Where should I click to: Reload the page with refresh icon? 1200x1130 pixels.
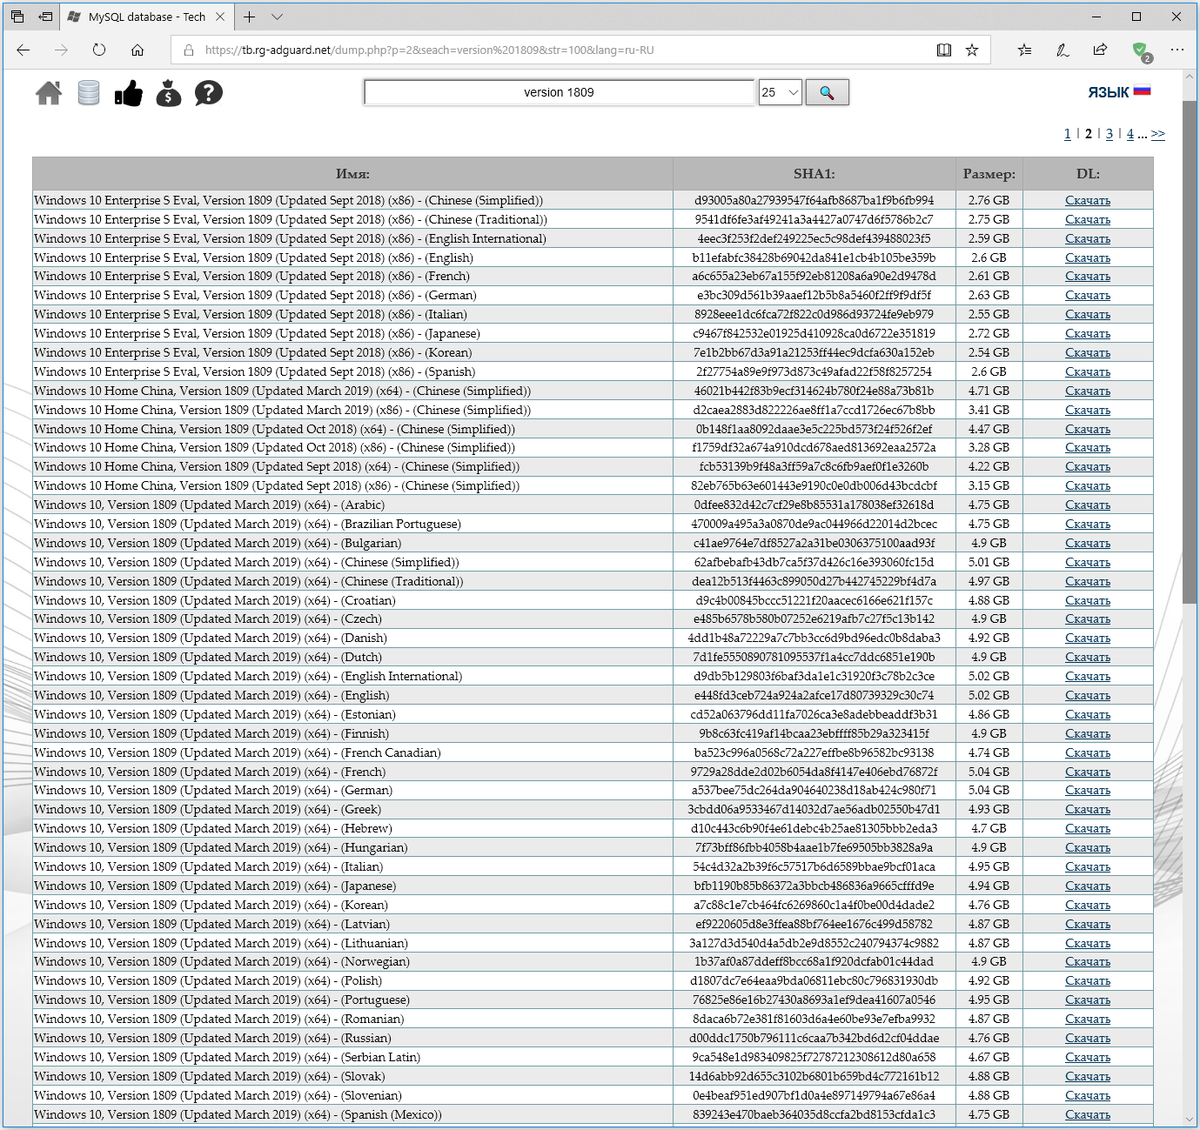(x=99, y=50)
